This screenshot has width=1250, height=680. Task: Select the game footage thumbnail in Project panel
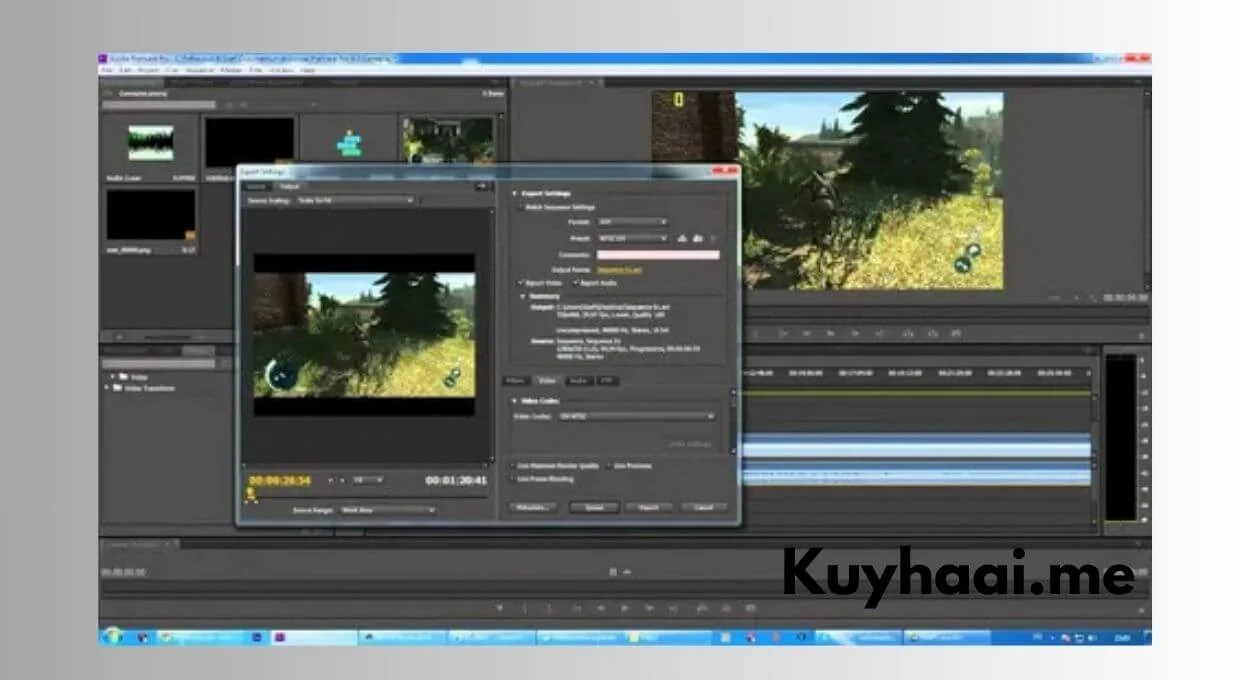coord(448,141)
